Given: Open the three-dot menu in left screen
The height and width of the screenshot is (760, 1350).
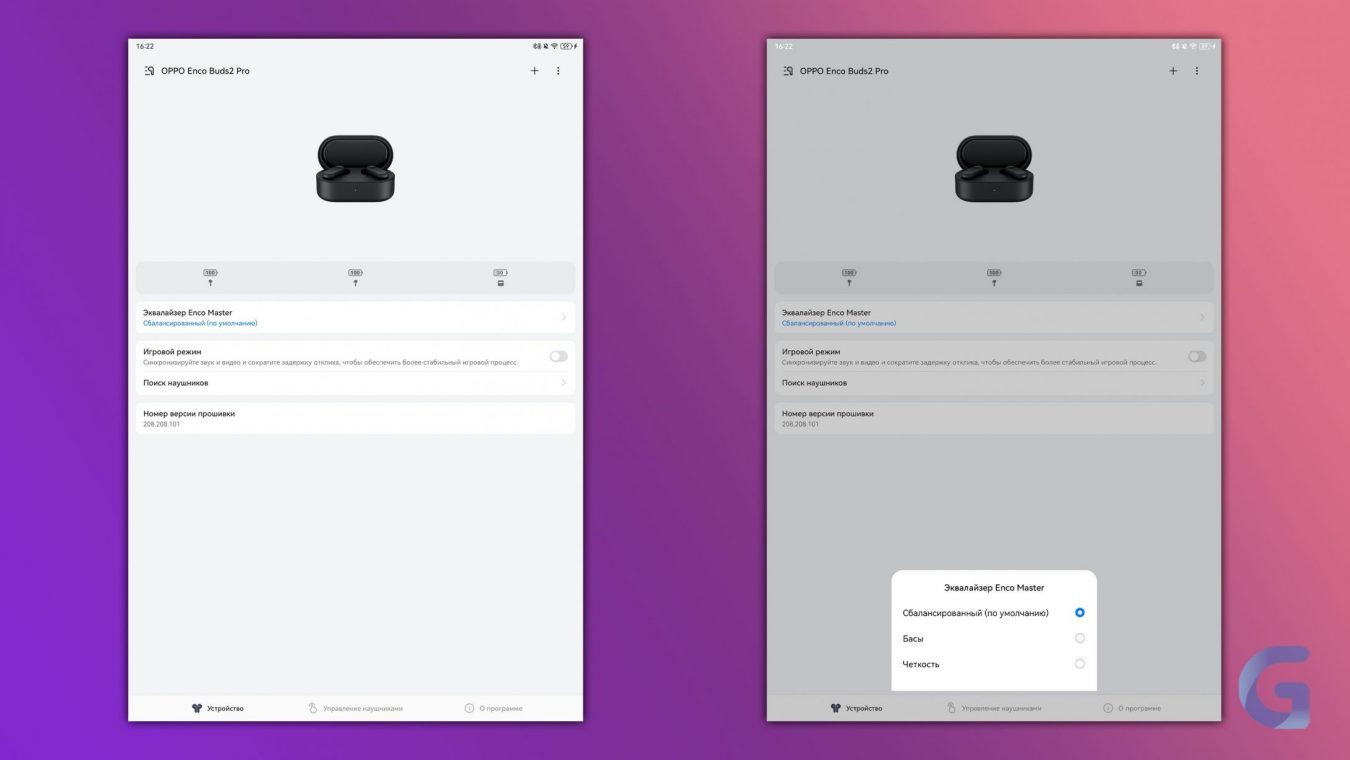Looking at the screenshot, I should [x=558, y=71].
